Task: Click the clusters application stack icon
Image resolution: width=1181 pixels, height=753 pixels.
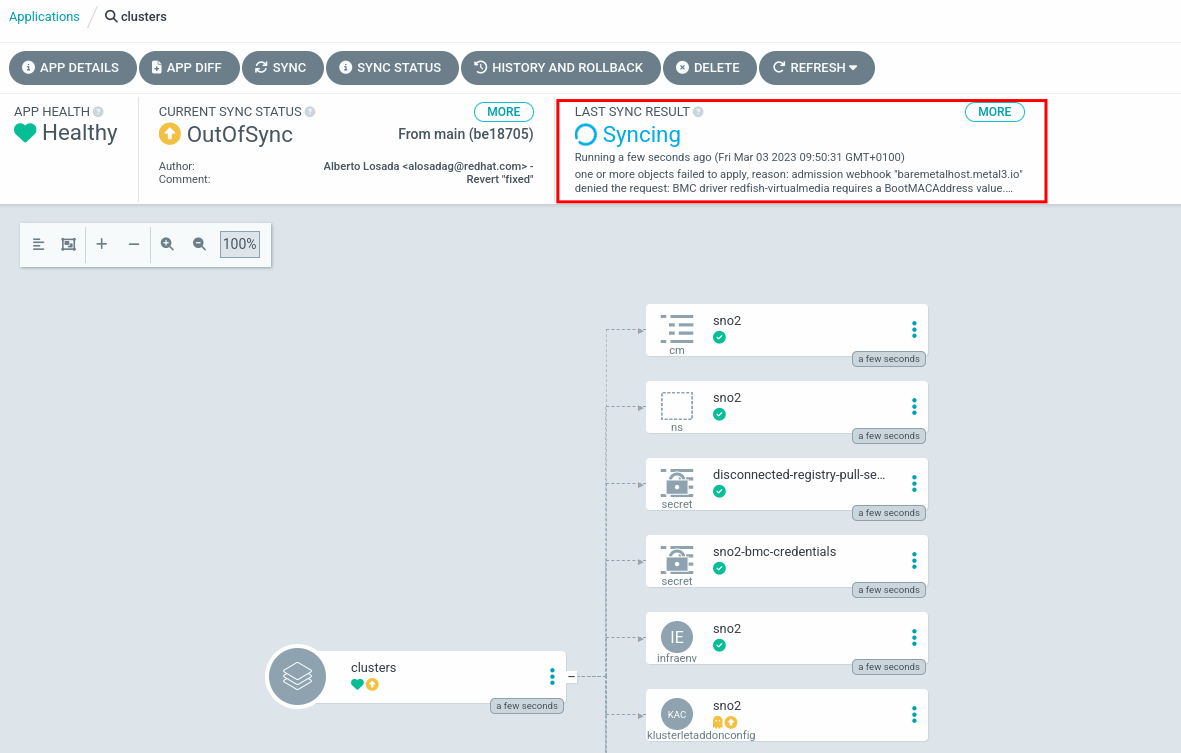Action: tap(297, 677)
